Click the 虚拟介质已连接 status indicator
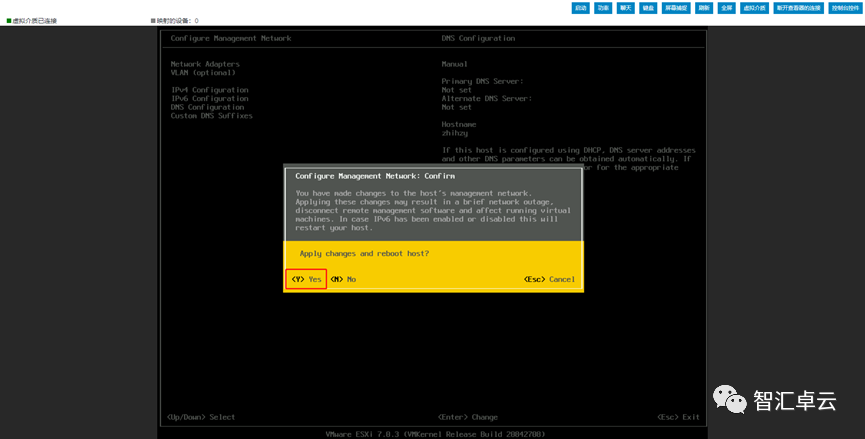 tap(31, 21)
